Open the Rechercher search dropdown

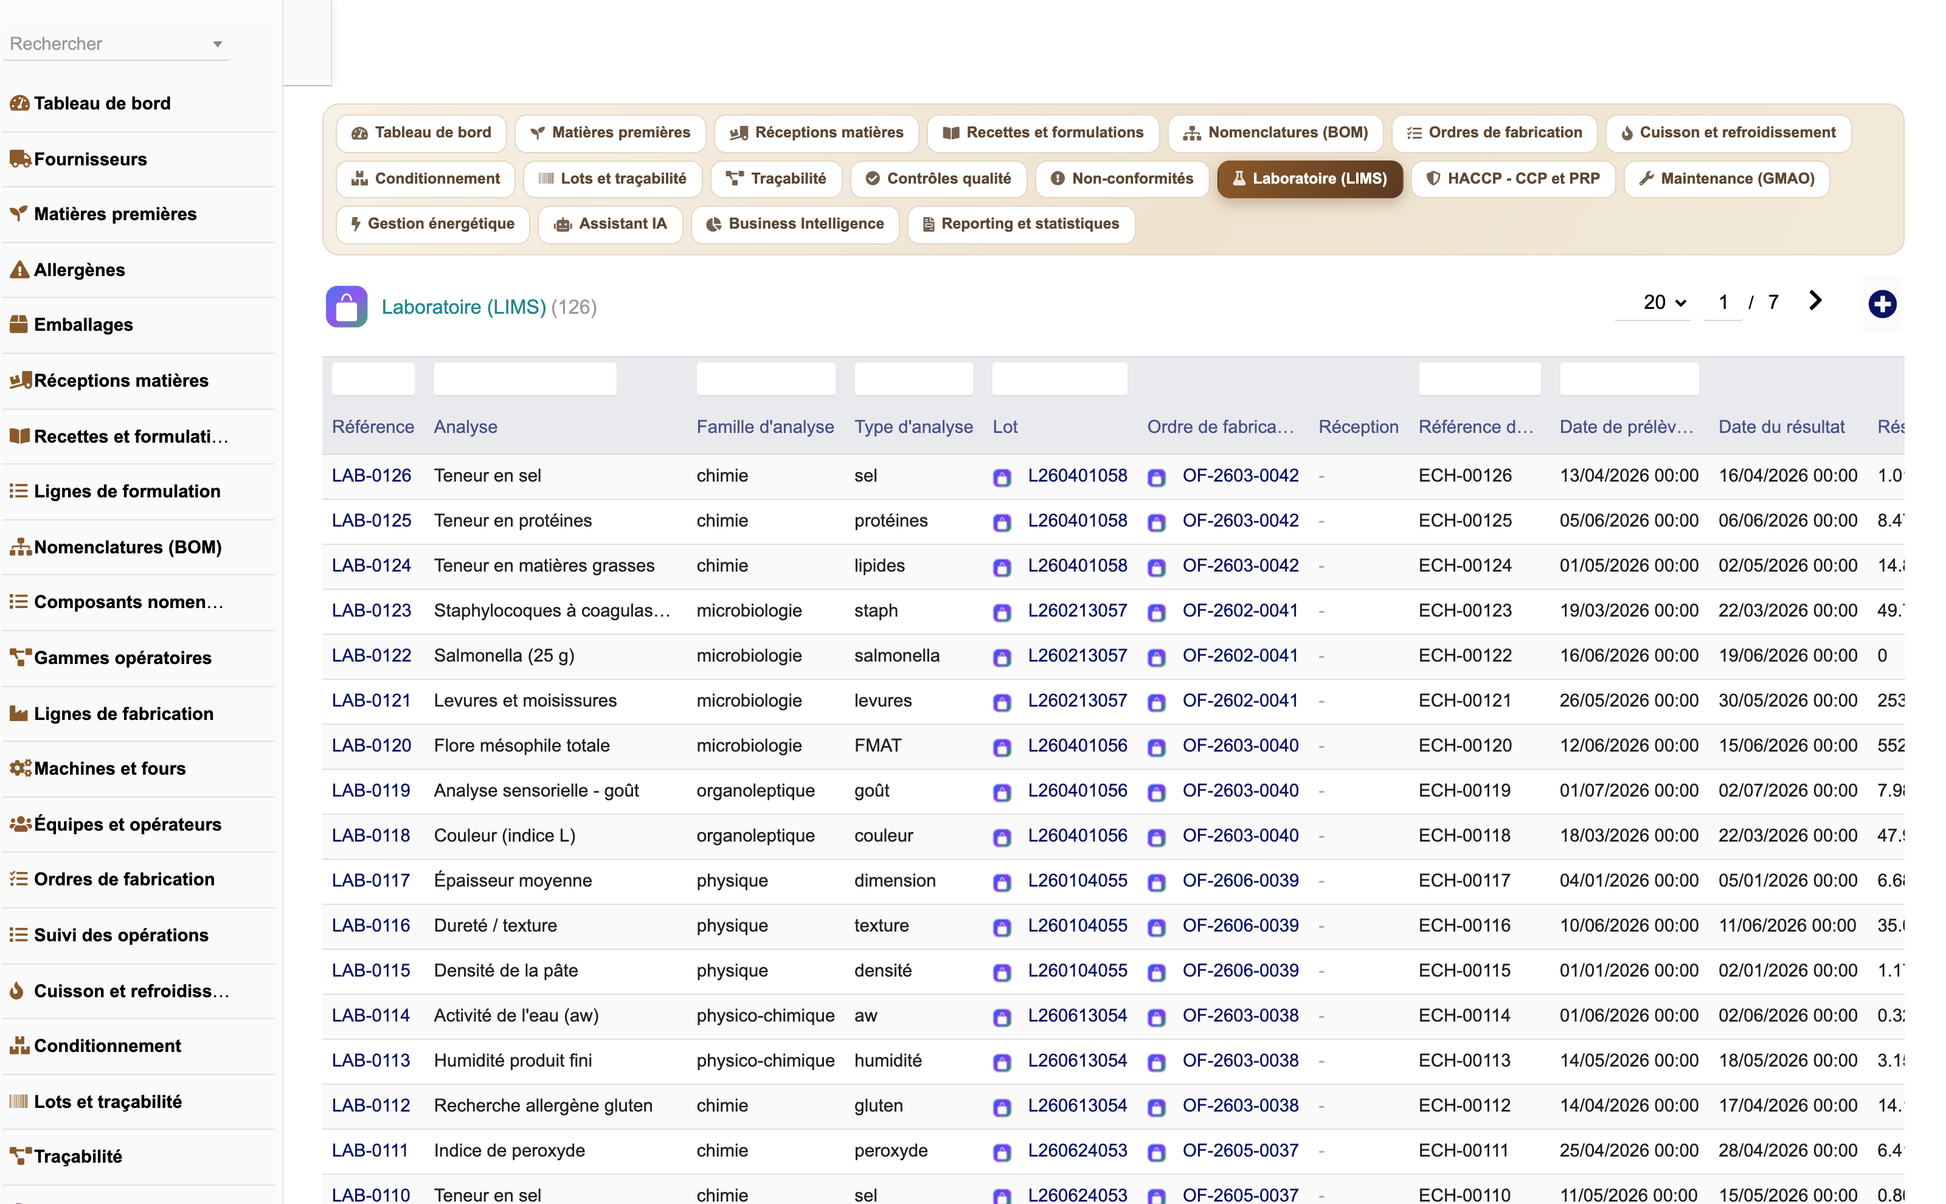[116, 44]
